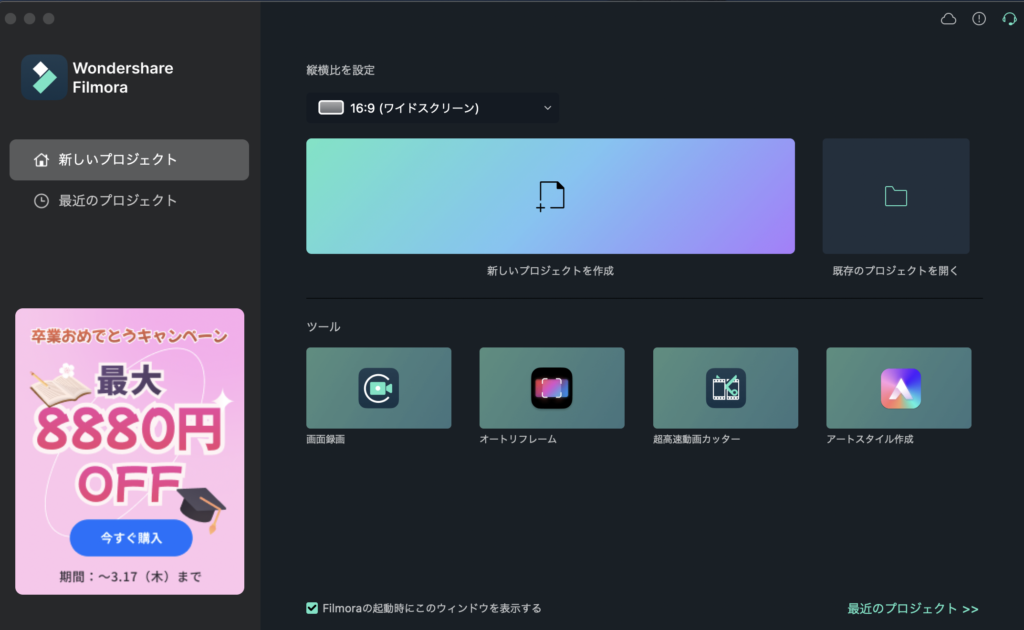Image resolution: width=1024 pixels, height=630 pixels.
Task: Click the 既存のプロジェクトを開く label
Action: pyautogui.click(x=895, y=270)
